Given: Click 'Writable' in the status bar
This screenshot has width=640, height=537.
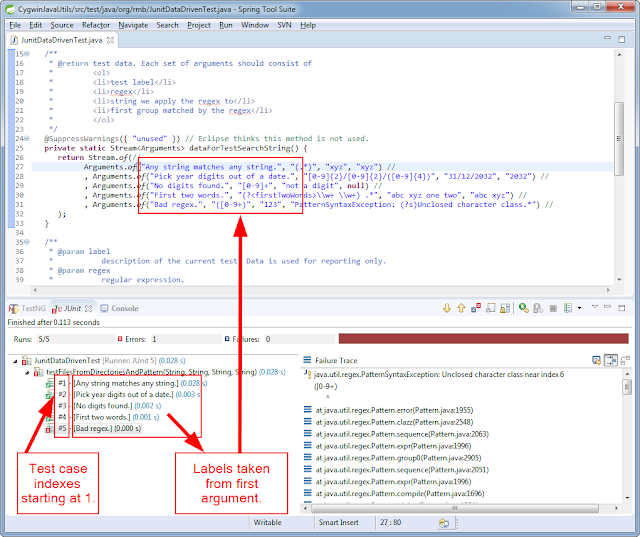Looking at the screenshot, I should (x=267, y=522).
